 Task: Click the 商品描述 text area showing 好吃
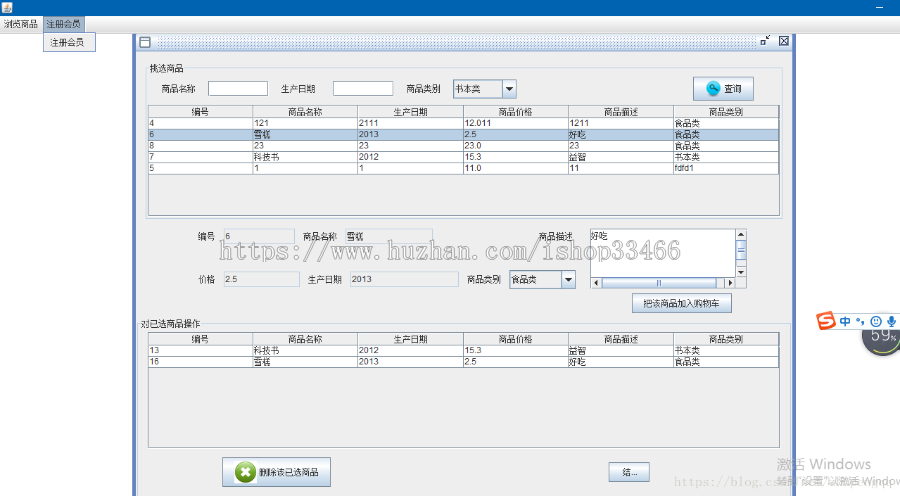662,253
